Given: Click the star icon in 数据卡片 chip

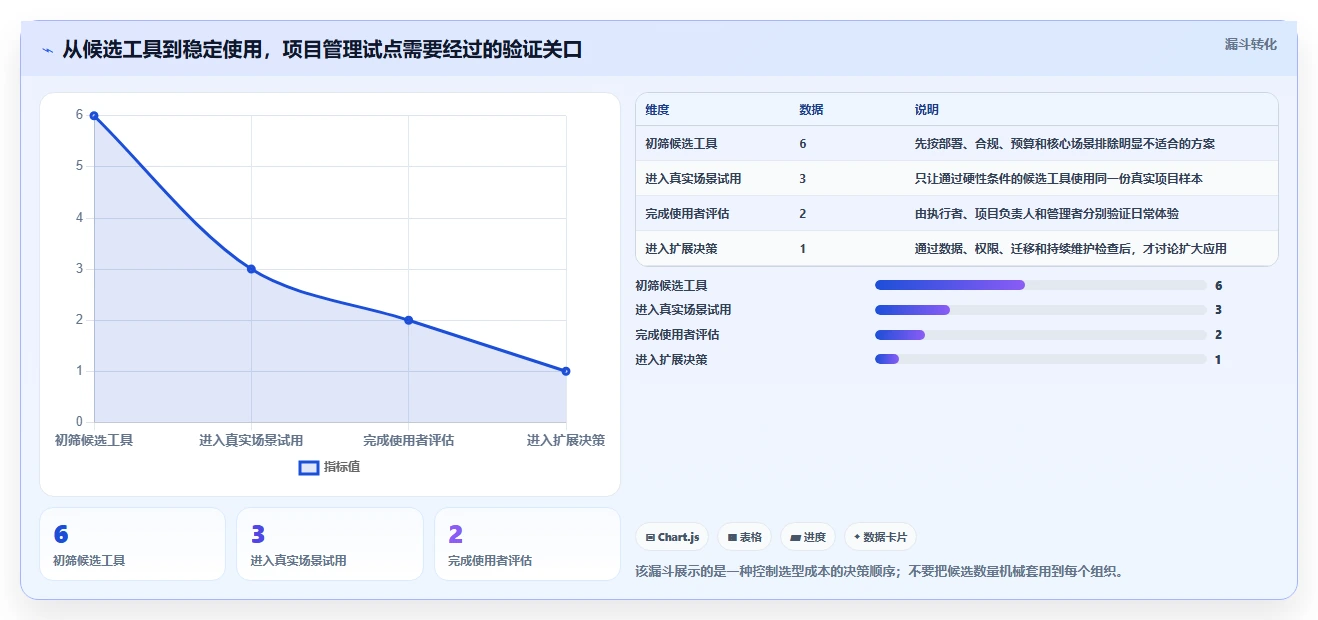Looking at the screenshot, I should 857,537.
